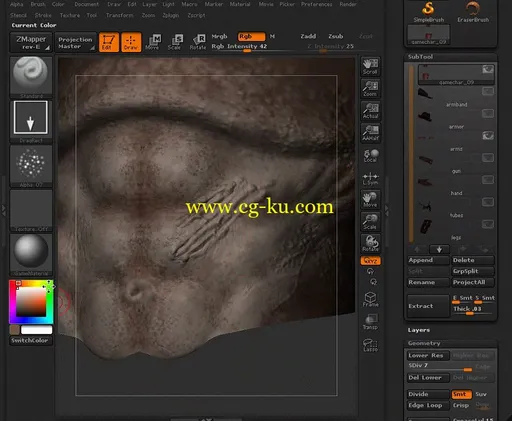
Task: Collapse the SubTool palette header
Action: pyautogui.click(x=421, y=57)
